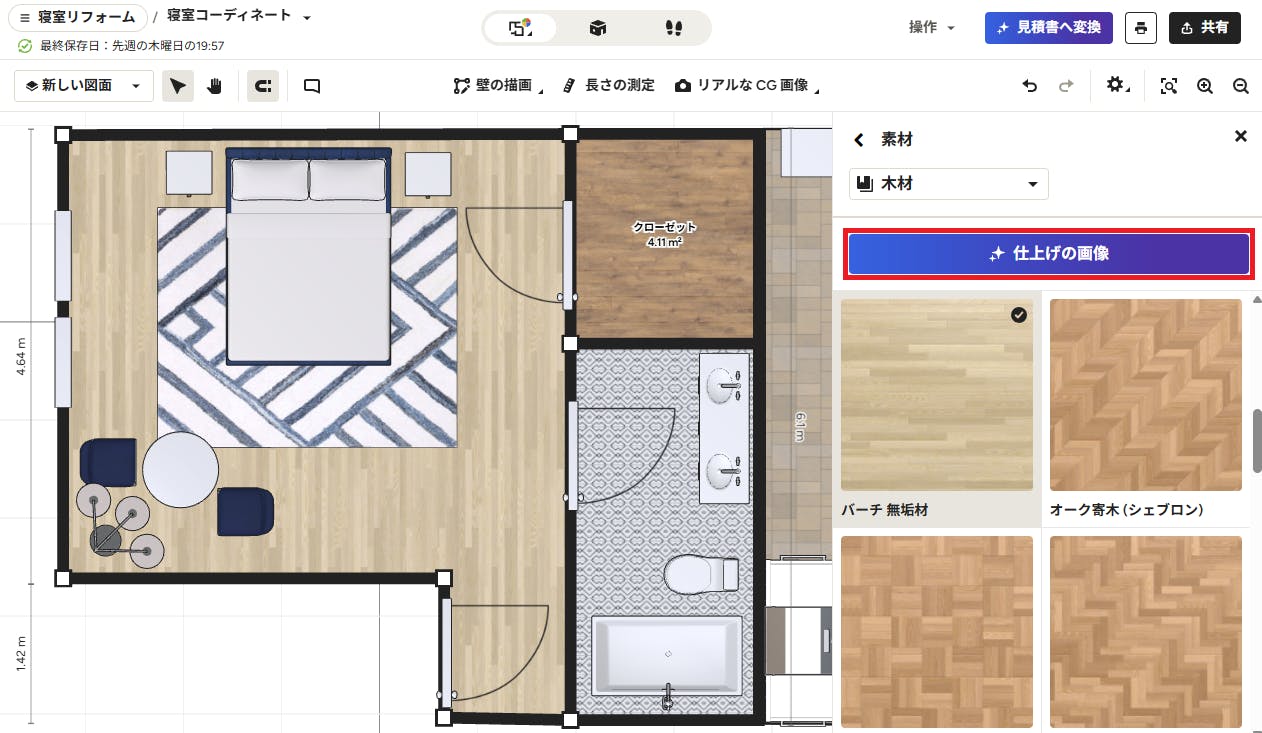Go back from the 素材 panel
The width and height of the screenshot is (1262, 733).
858,140
